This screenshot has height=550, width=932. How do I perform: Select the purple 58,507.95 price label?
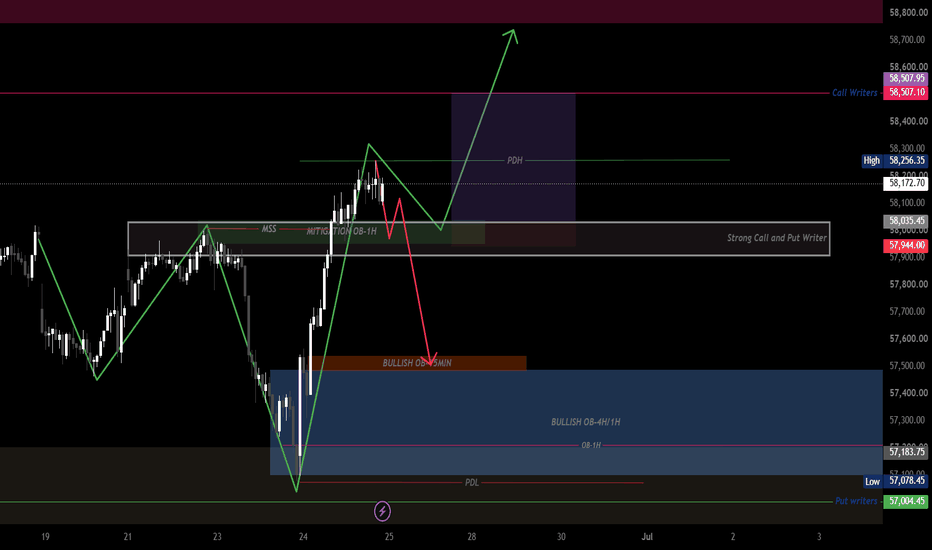905,78
